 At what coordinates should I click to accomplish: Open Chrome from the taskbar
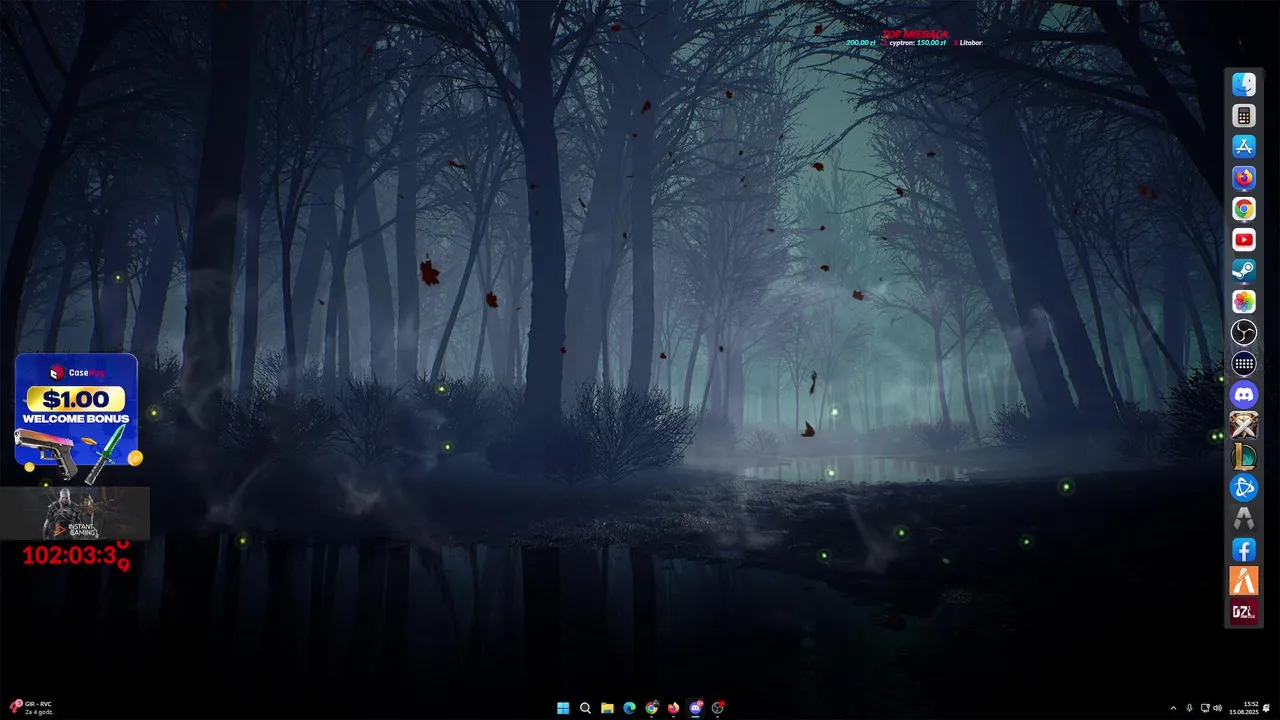tap(652, 708)
